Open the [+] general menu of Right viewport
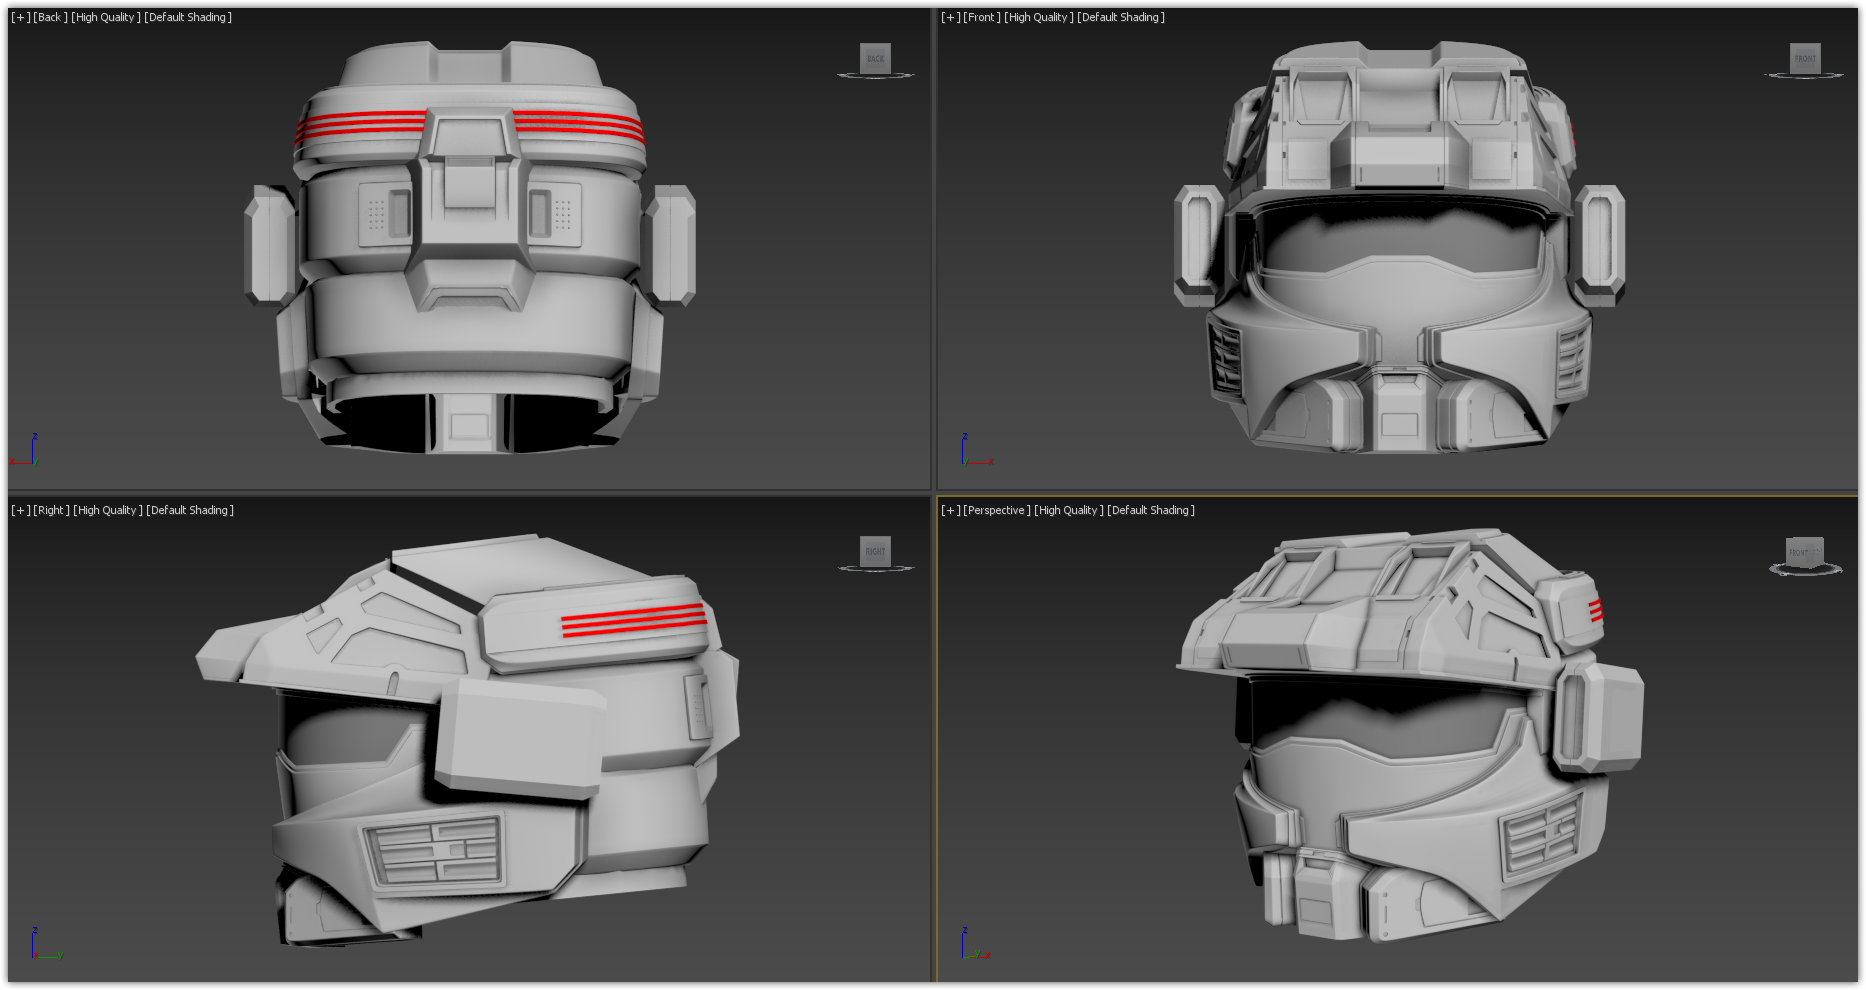The image size is (1866, 990). [20, 510]
